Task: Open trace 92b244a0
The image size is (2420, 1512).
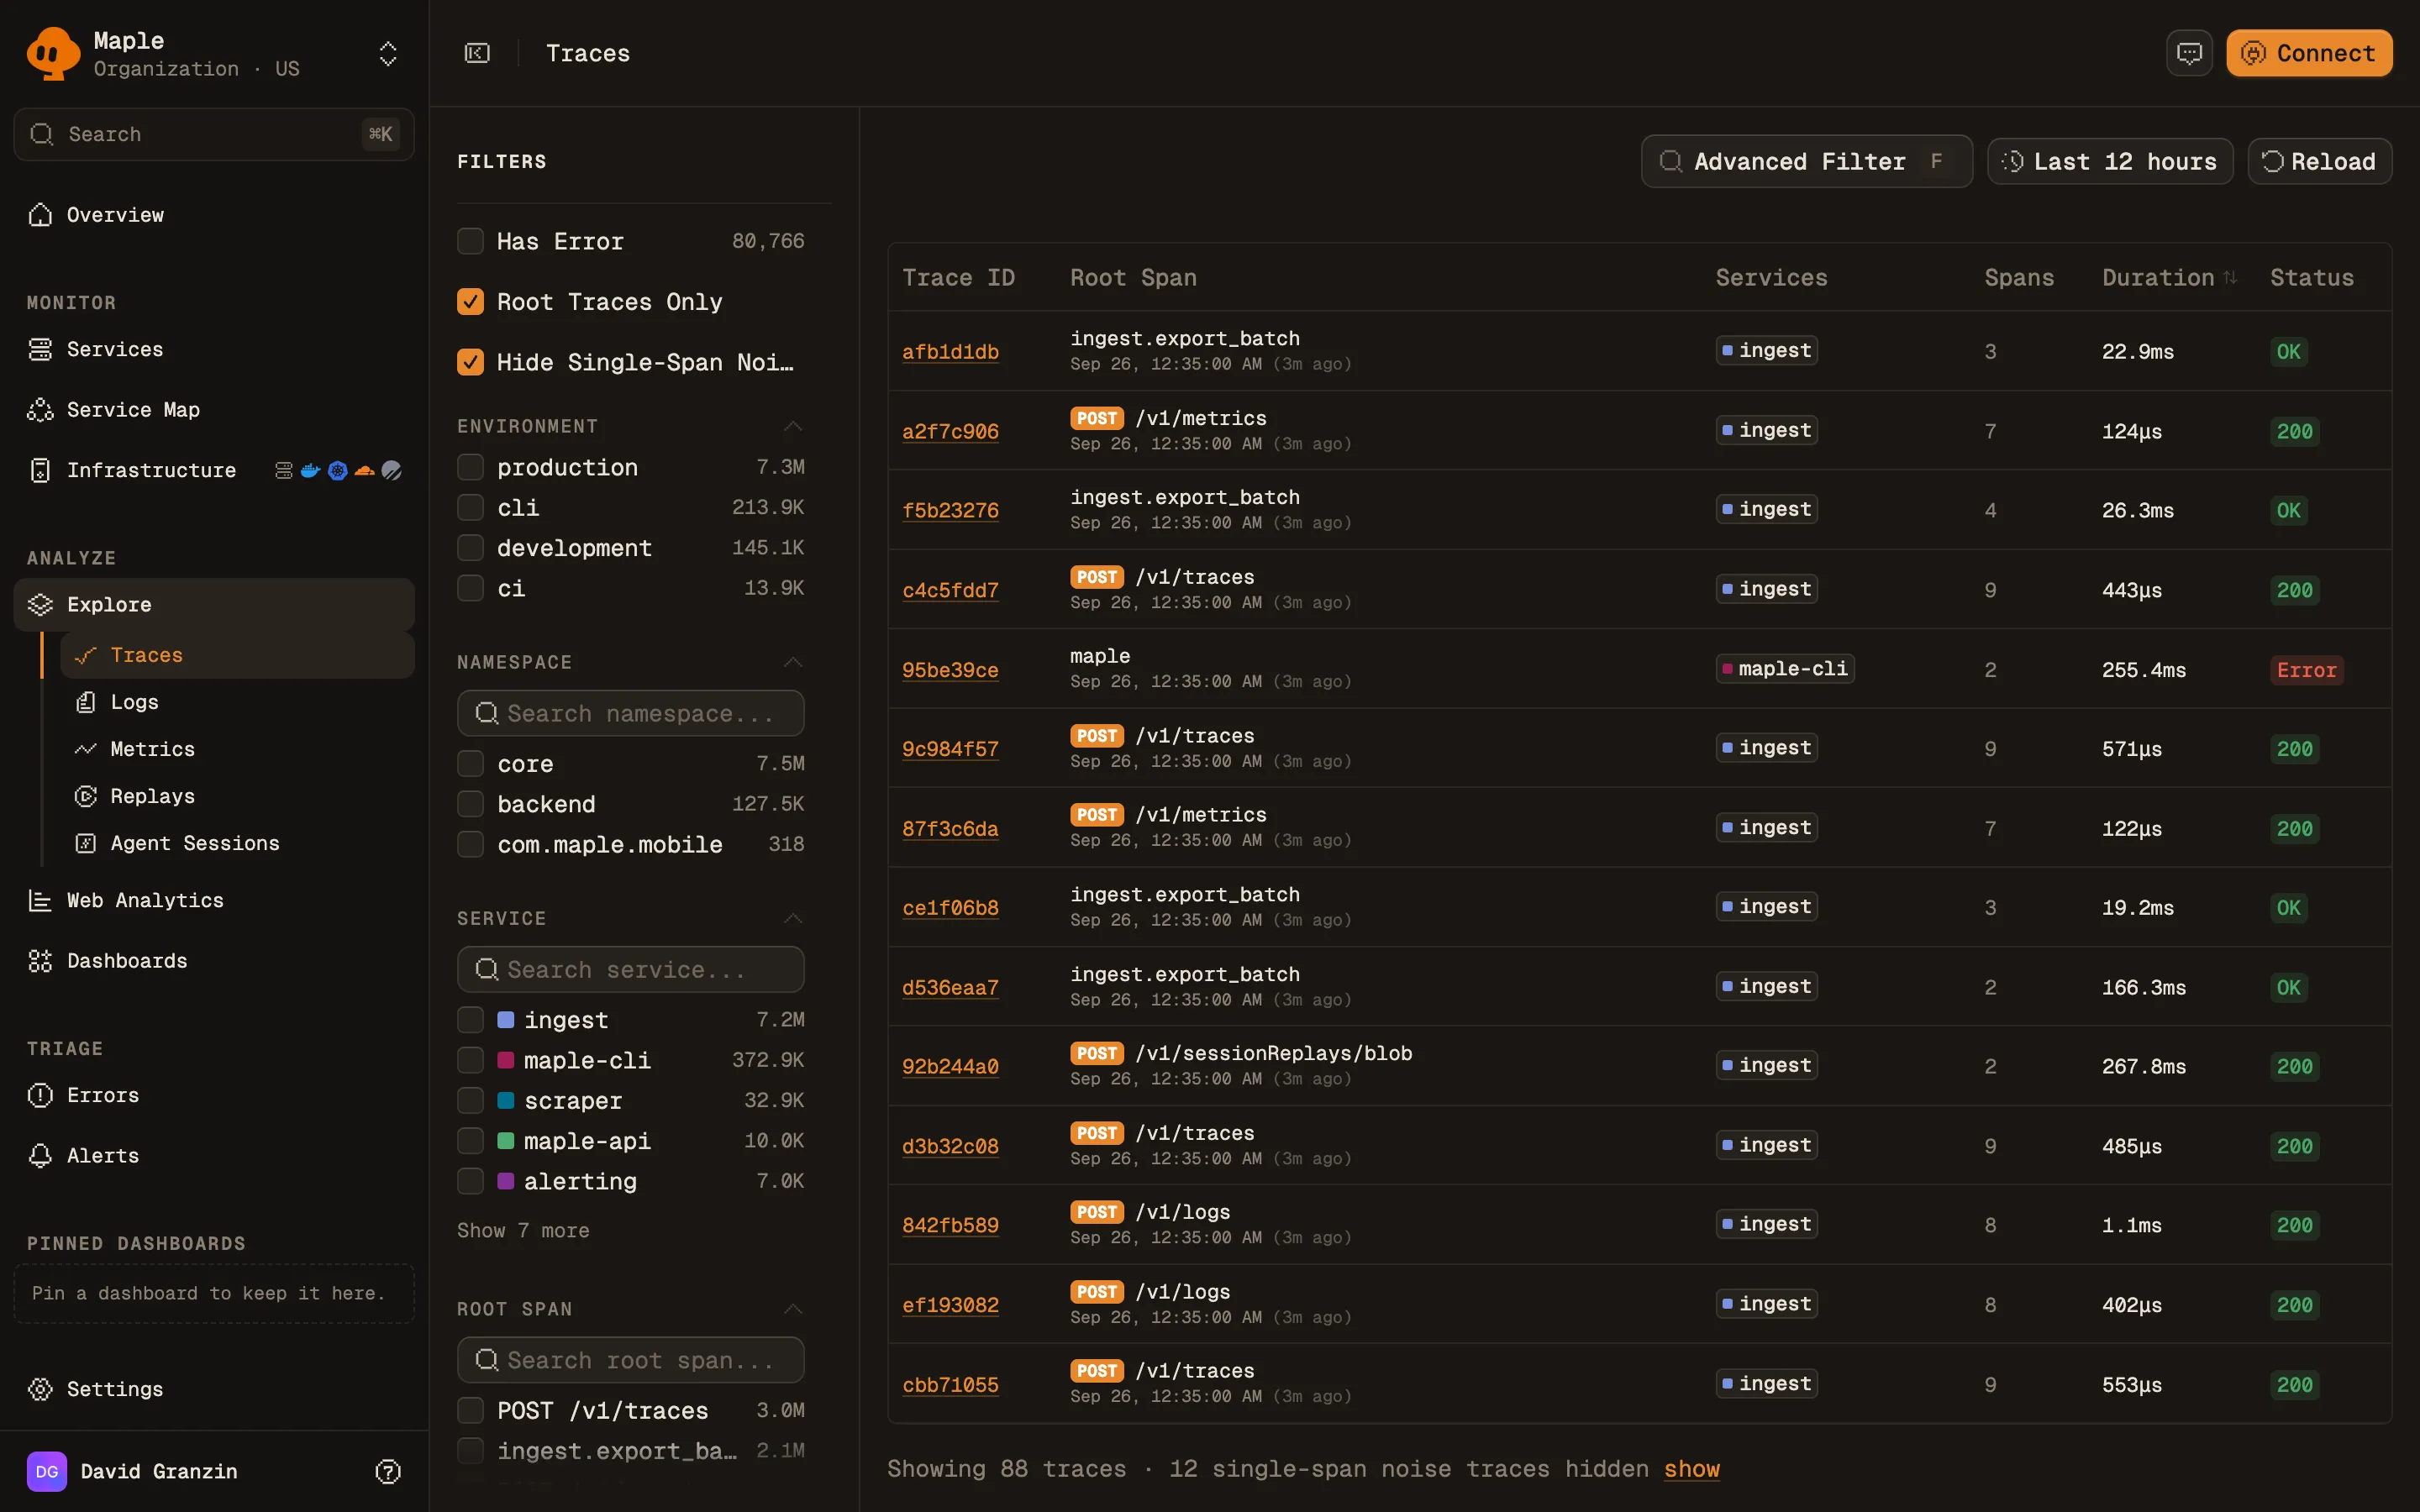Action: click(950, 1067)
